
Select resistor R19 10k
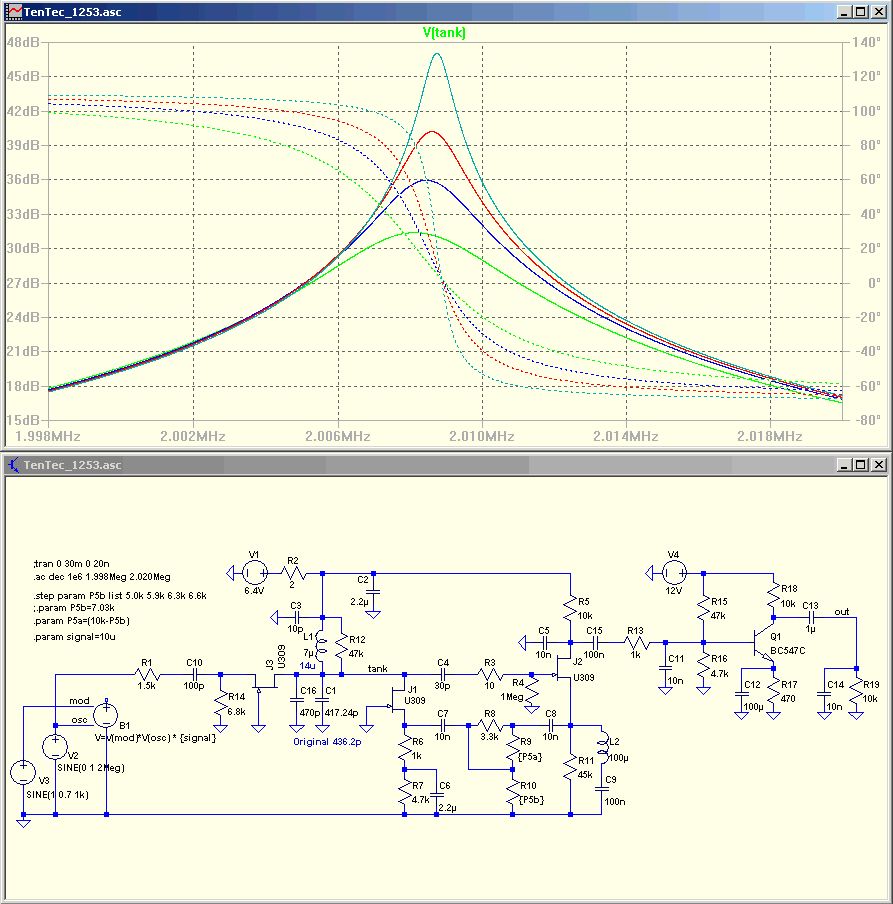tap(856, 693)
